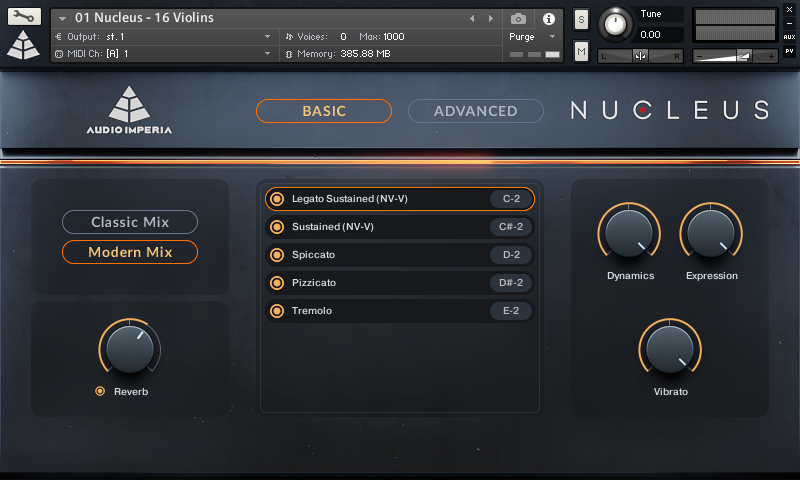Click the Expression knob
The width and height of the screenshot is (800, 480).
click(711, 232)
